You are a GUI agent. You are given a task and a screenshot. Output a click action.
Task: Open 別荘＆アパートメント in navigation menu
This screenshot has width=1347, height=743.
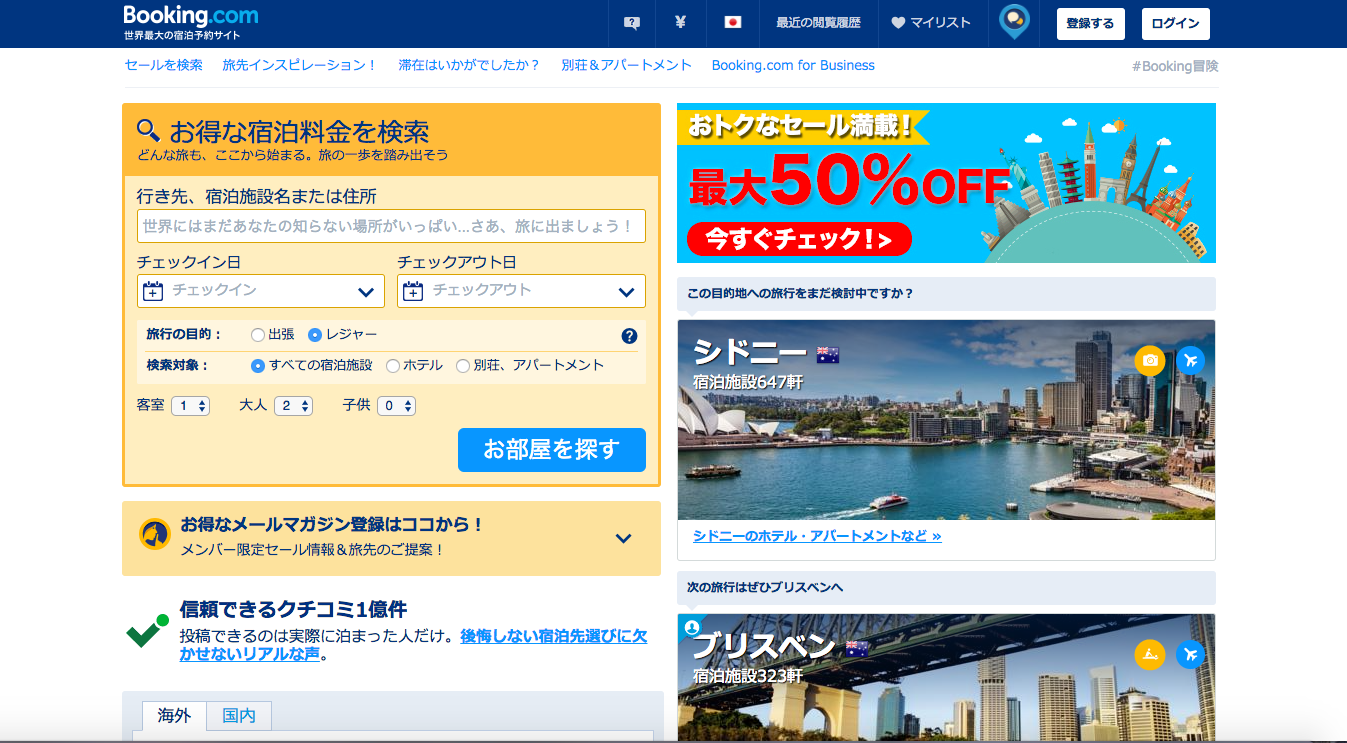point(626,65)
